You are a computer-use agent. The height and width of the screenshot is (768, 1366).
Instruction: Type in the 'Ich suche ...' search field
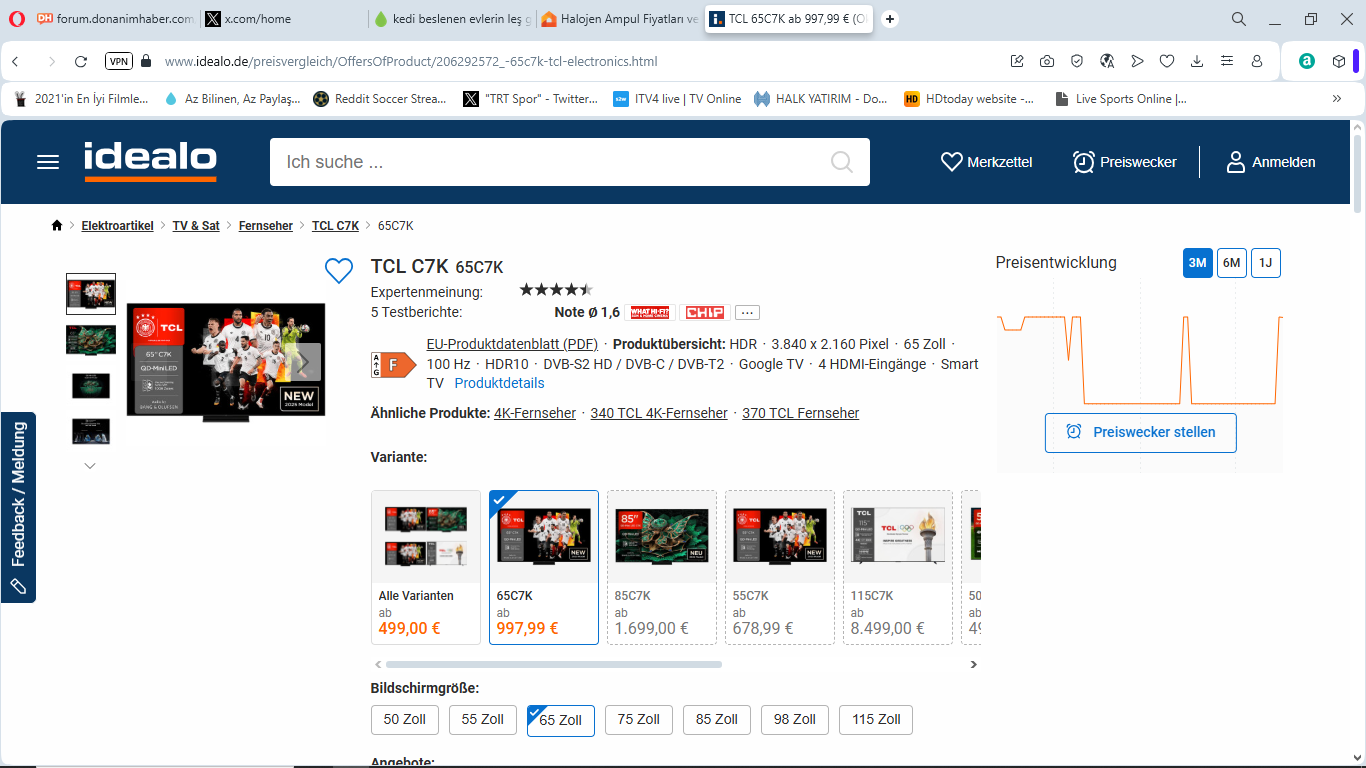[550, 162]
